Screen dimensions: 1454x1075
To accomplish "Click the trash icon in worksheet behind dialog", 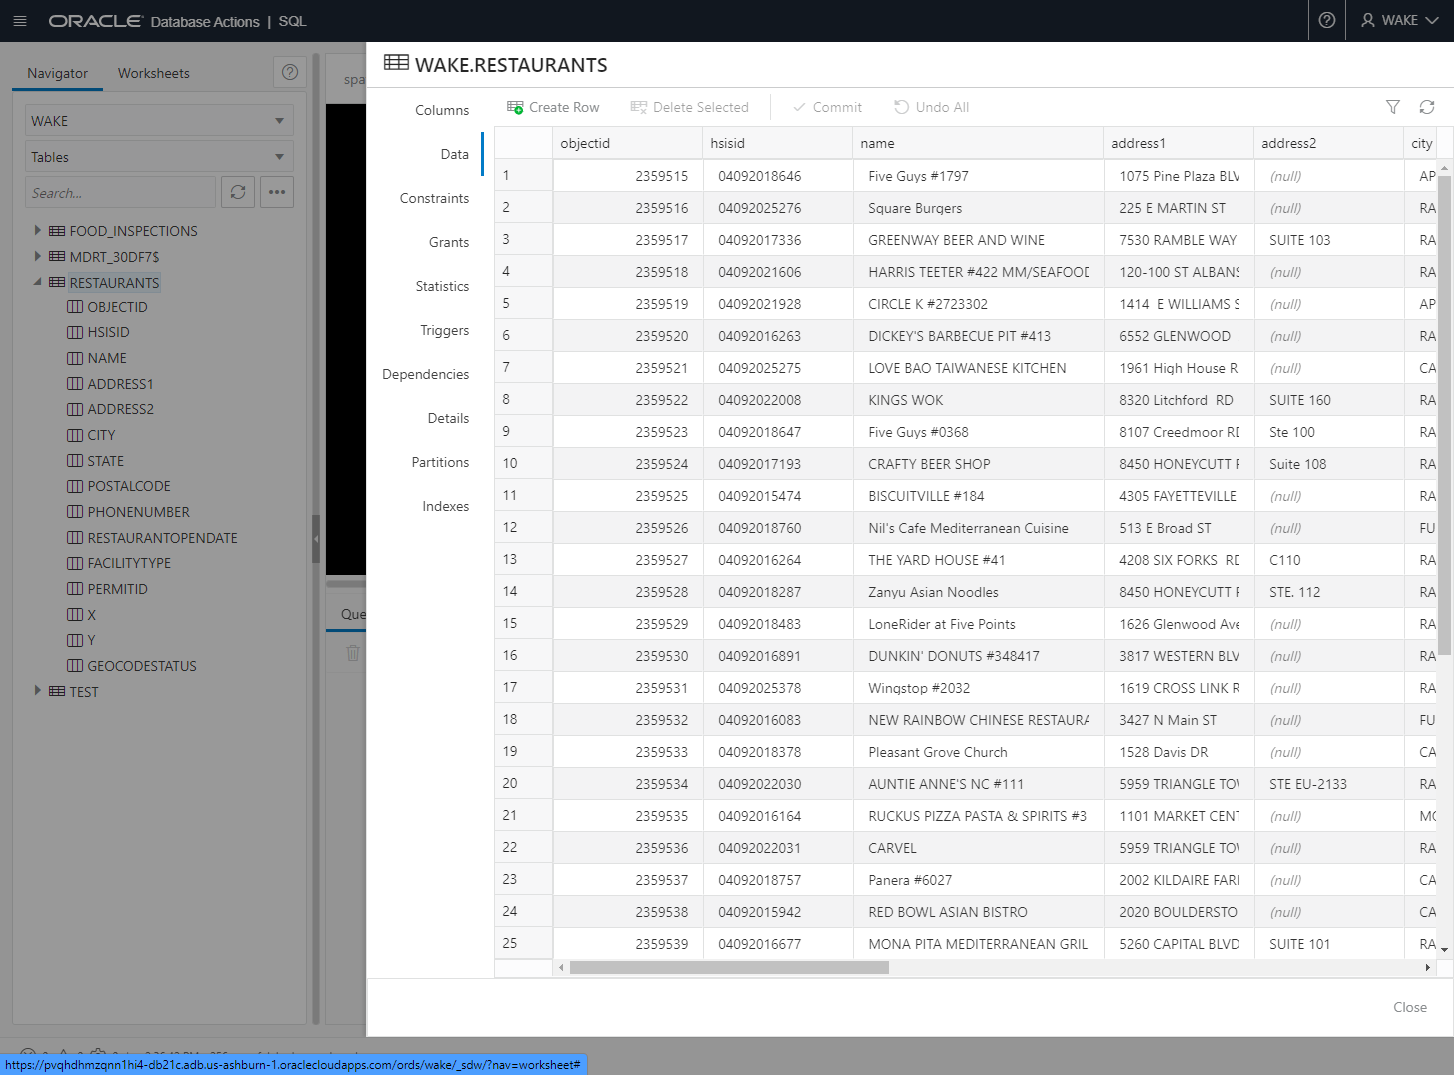I will click(x=352, y=653).
